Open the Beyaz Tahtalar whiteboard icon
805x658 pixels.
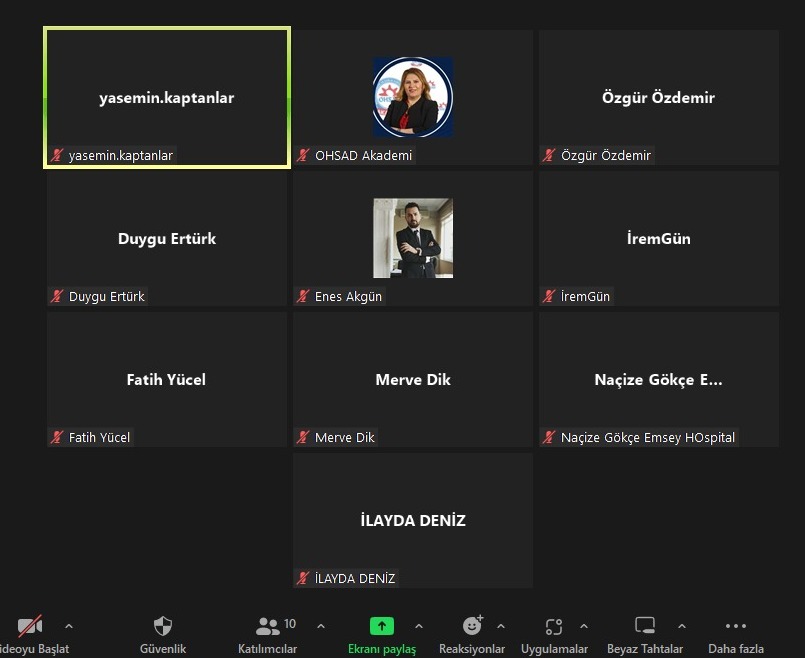coord(645,626)
